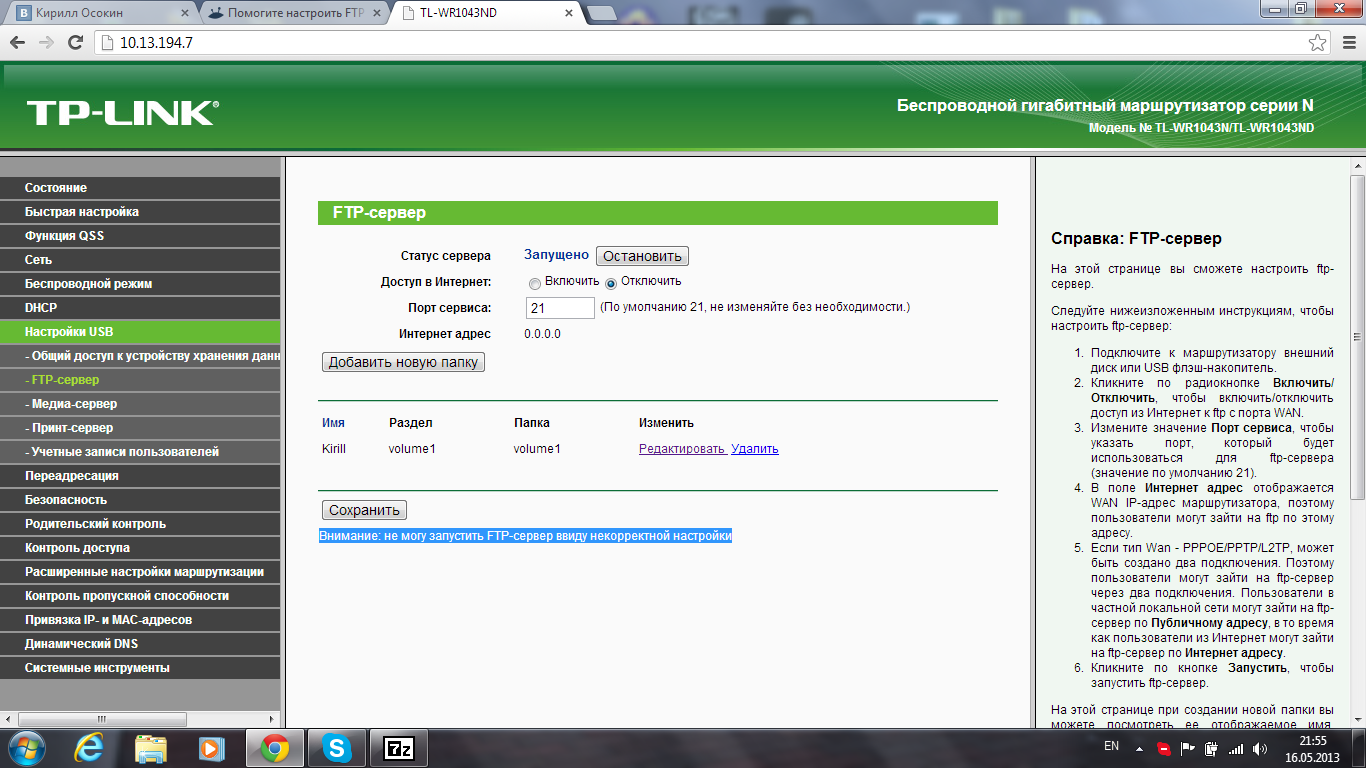Open Internet Explorer from the taskbar
The width and height of the screenshot is (1366, 768).
(x=90, y=748)
